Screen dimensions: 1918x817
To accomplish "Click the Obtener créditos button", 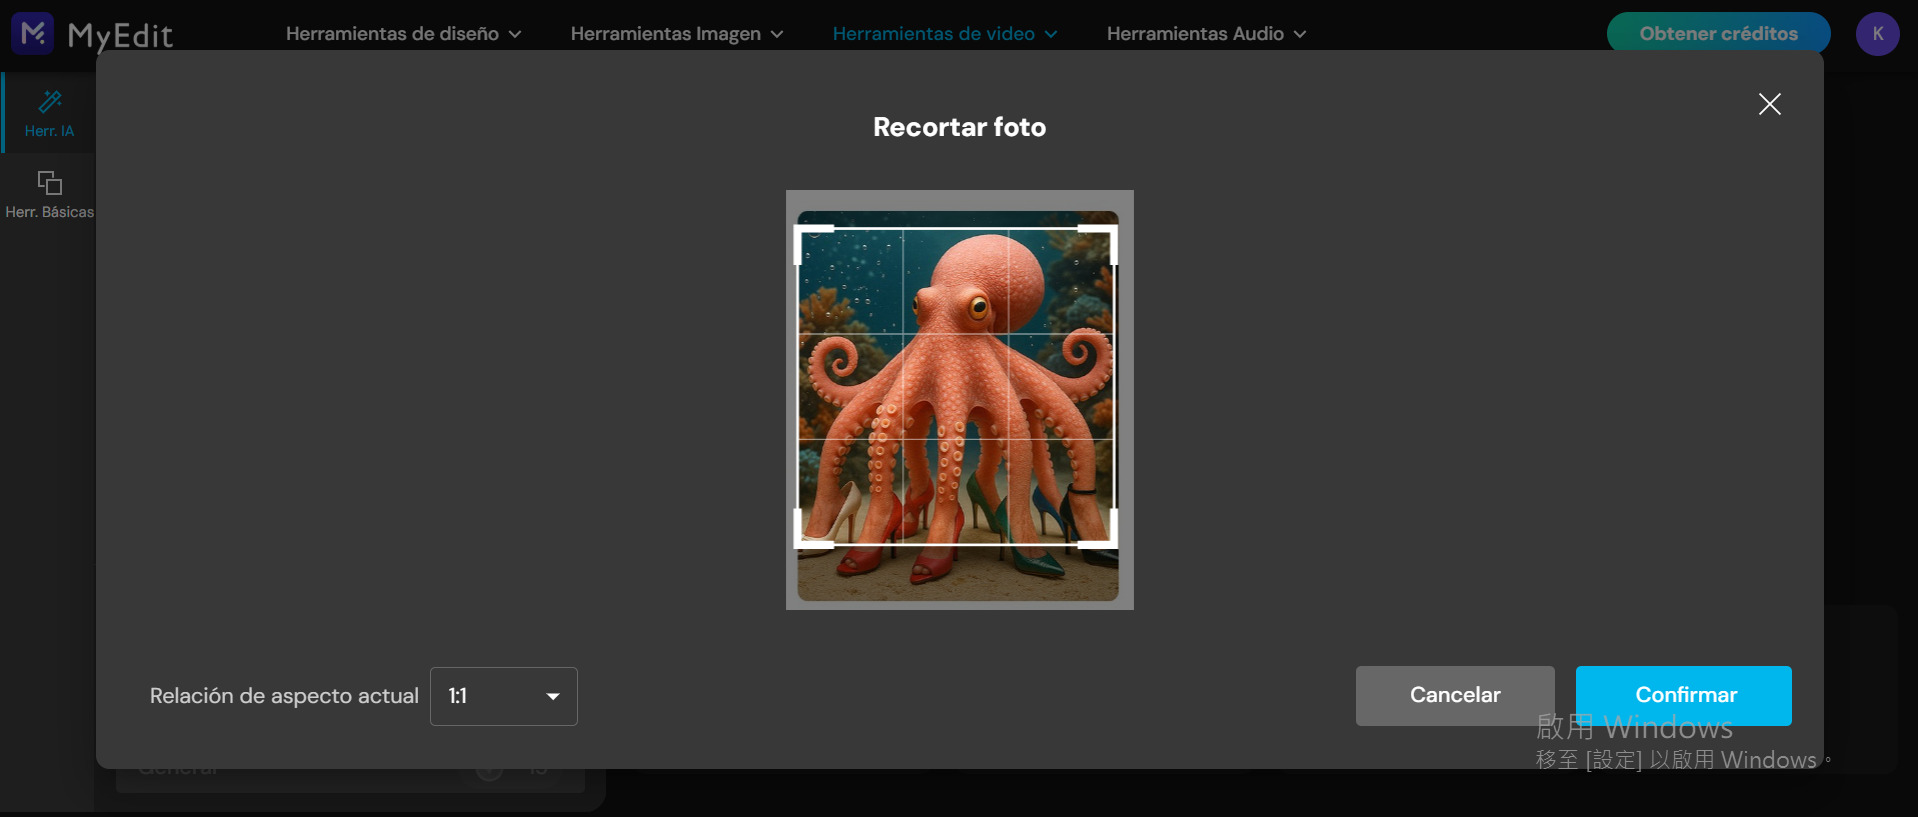I will click(x=1718, y=34).
